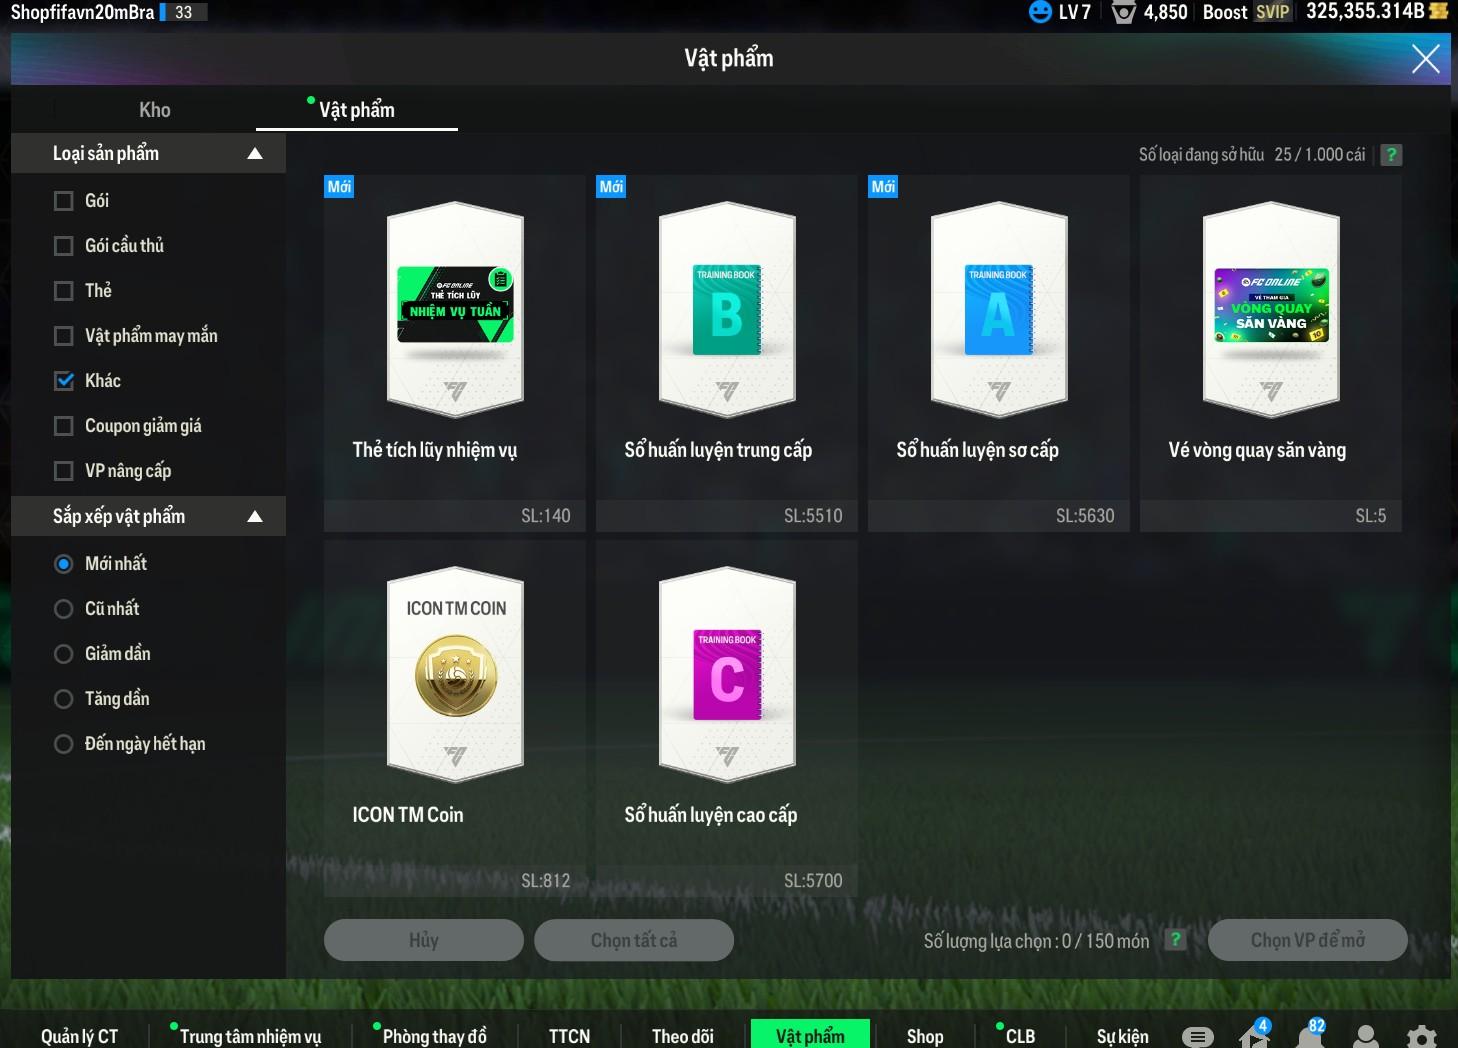
Task: Click the help icon next to selection quantity
Action: [1176, 940]
